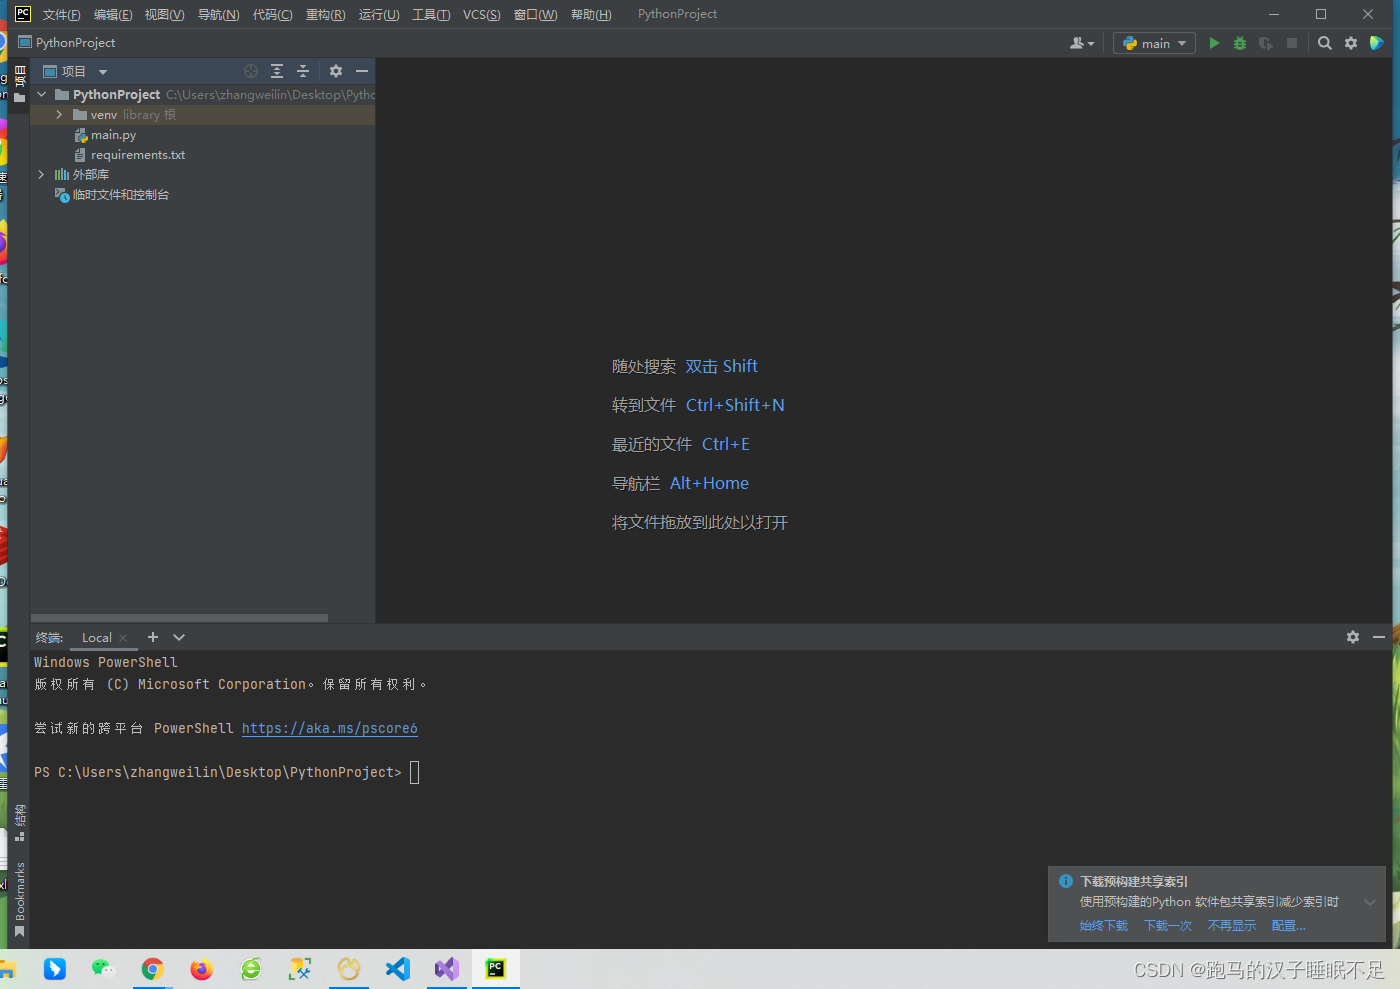Click the collapse all icon in project panel
Image resolution: width=1400 pixels, height=989 pixels.
pos(303,71)
